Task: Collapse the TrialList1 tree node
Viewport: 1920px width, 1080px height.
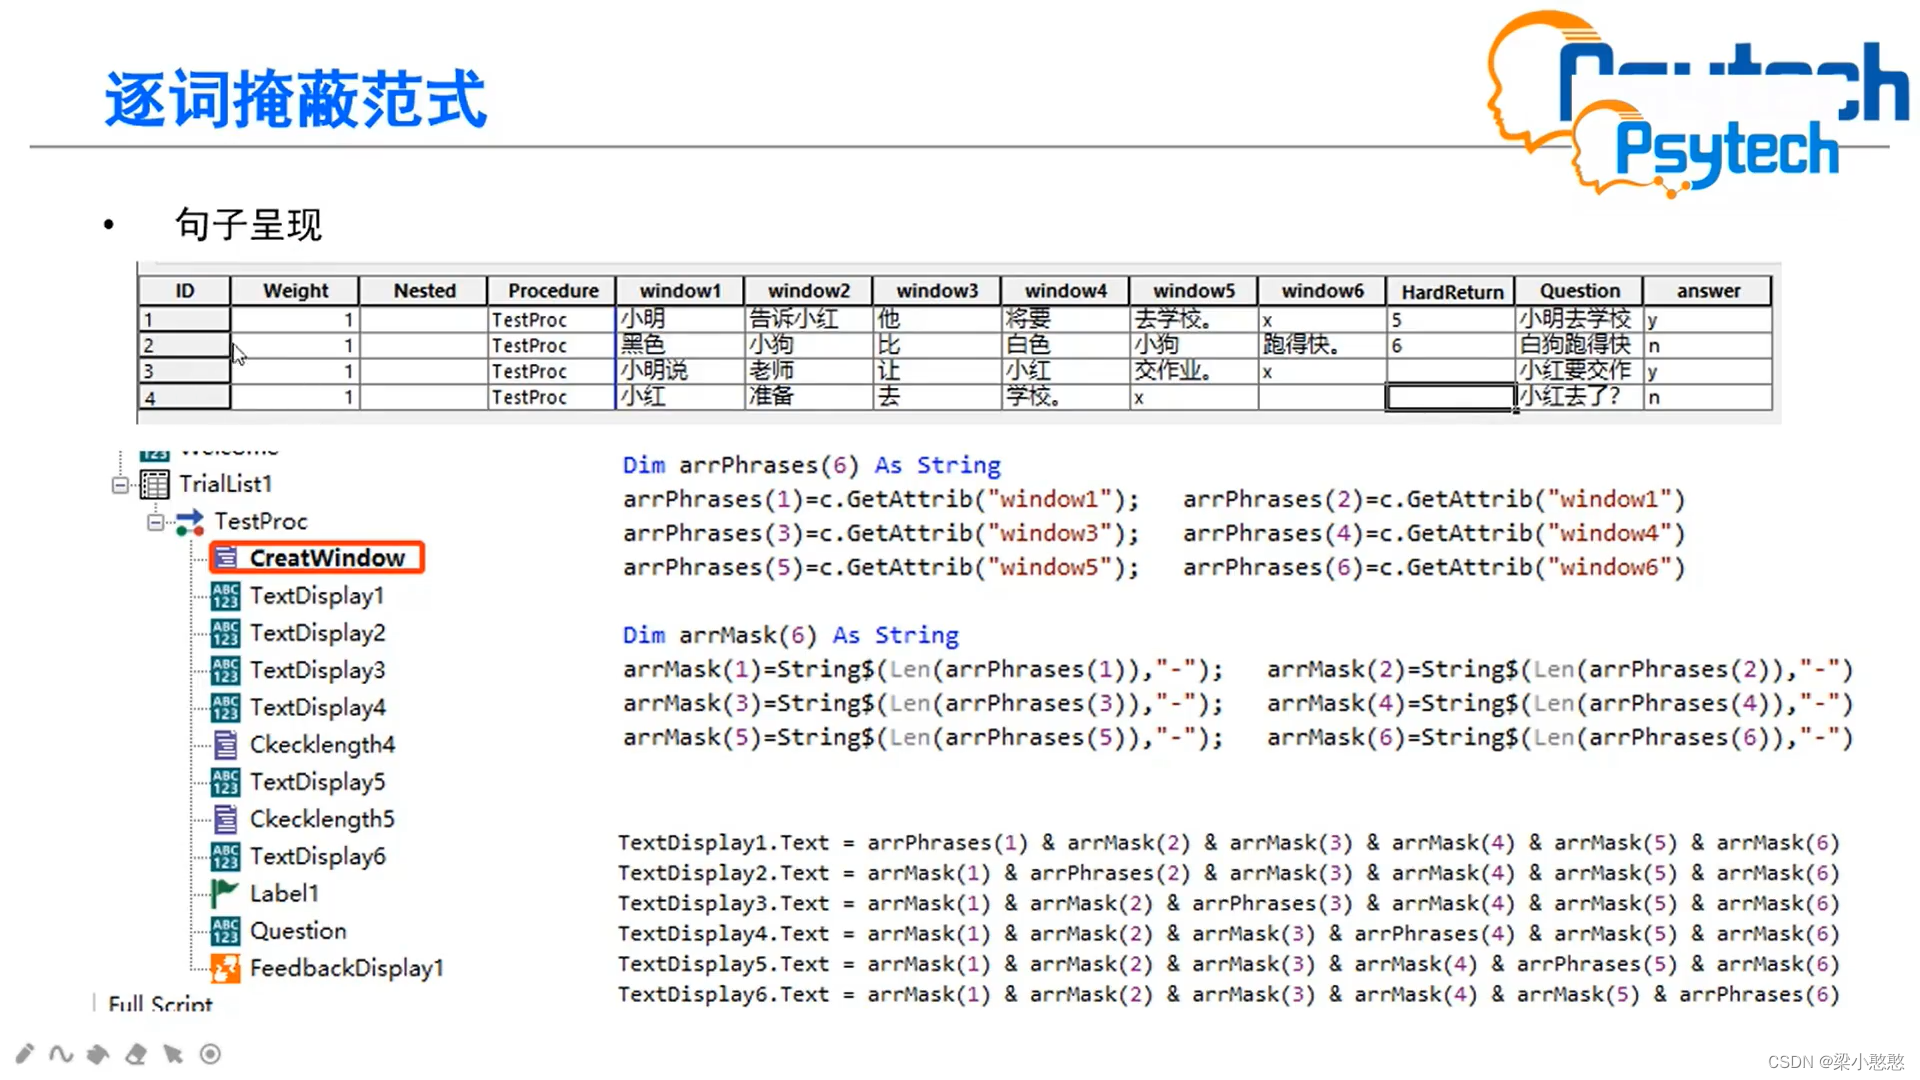Action: coord(120,485)
